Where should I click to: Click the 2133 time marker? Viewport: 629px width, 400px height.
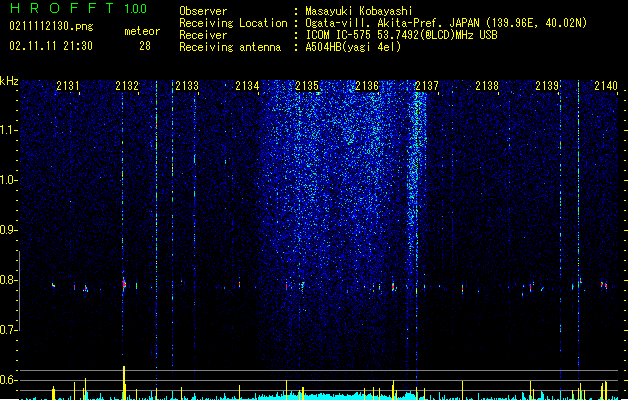click(187, 85)
